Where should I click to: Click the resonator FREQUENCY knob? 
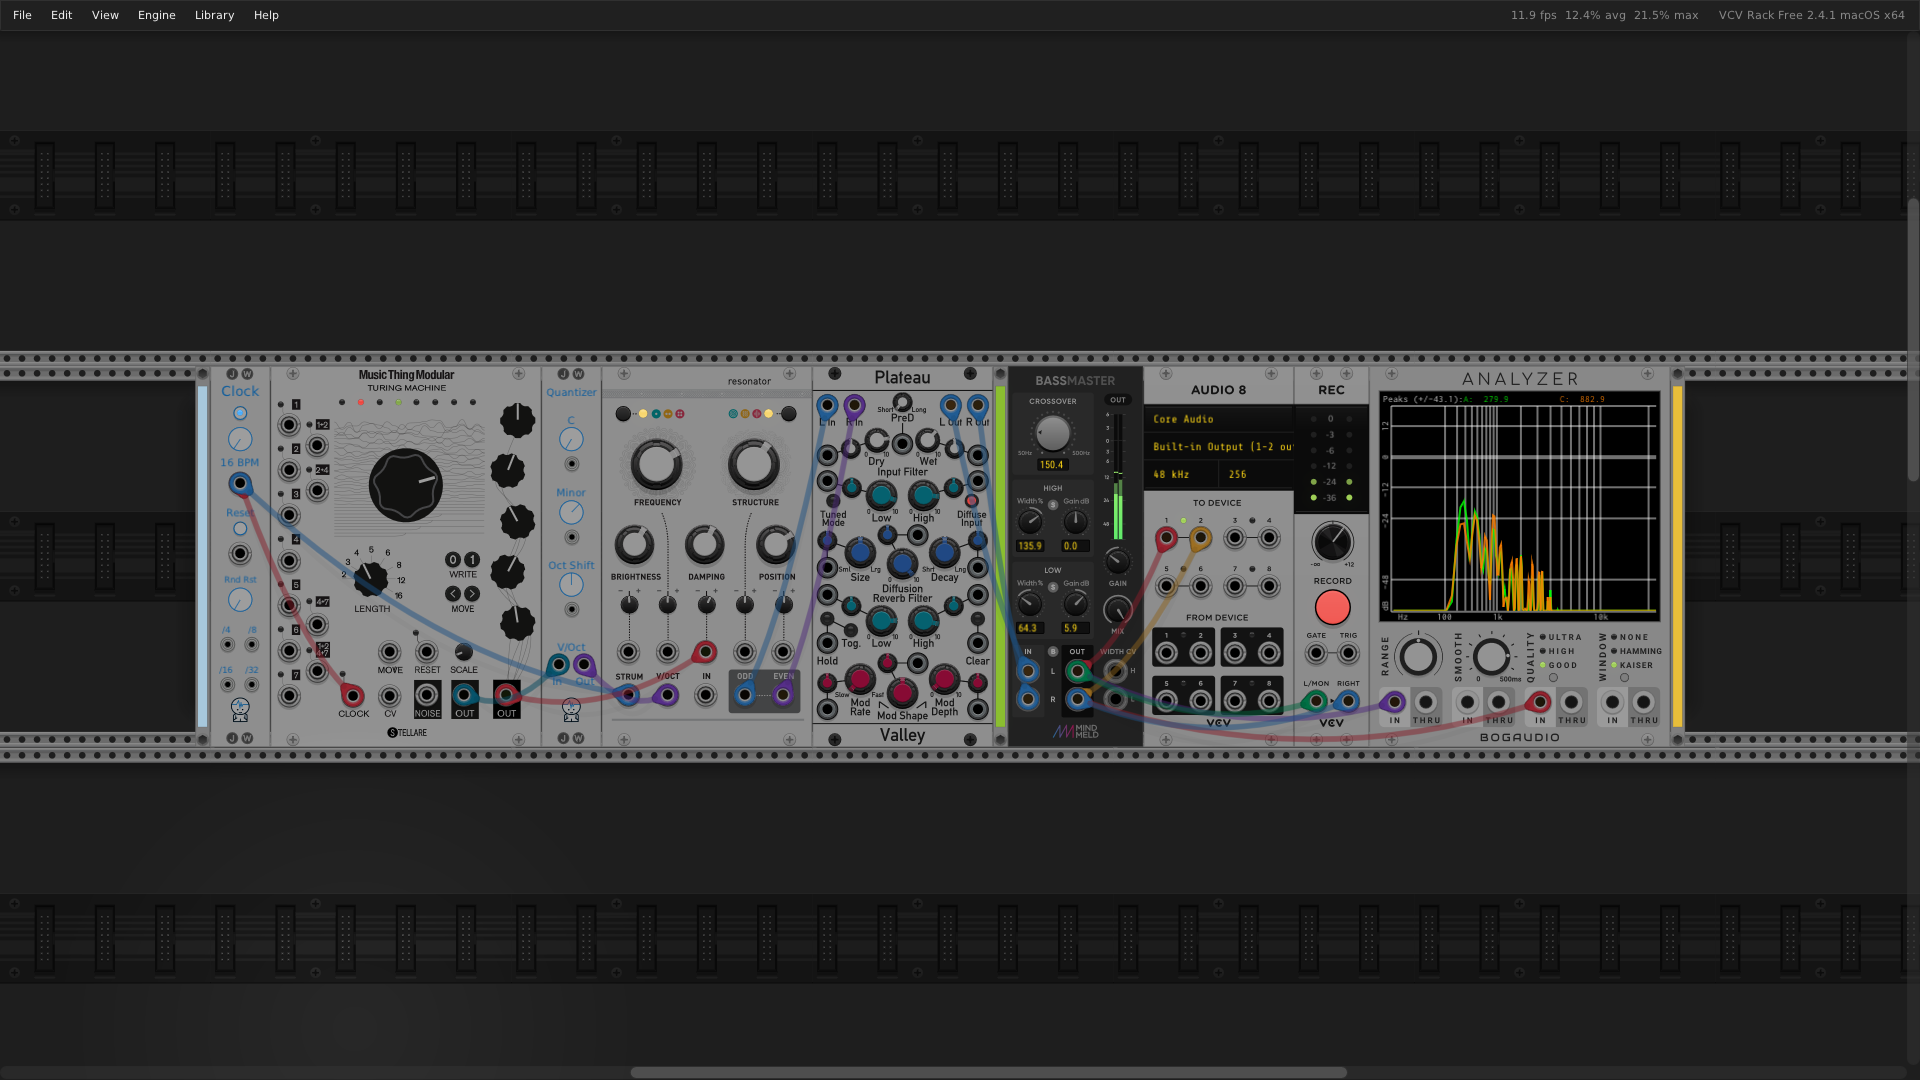tap(657, 465)
